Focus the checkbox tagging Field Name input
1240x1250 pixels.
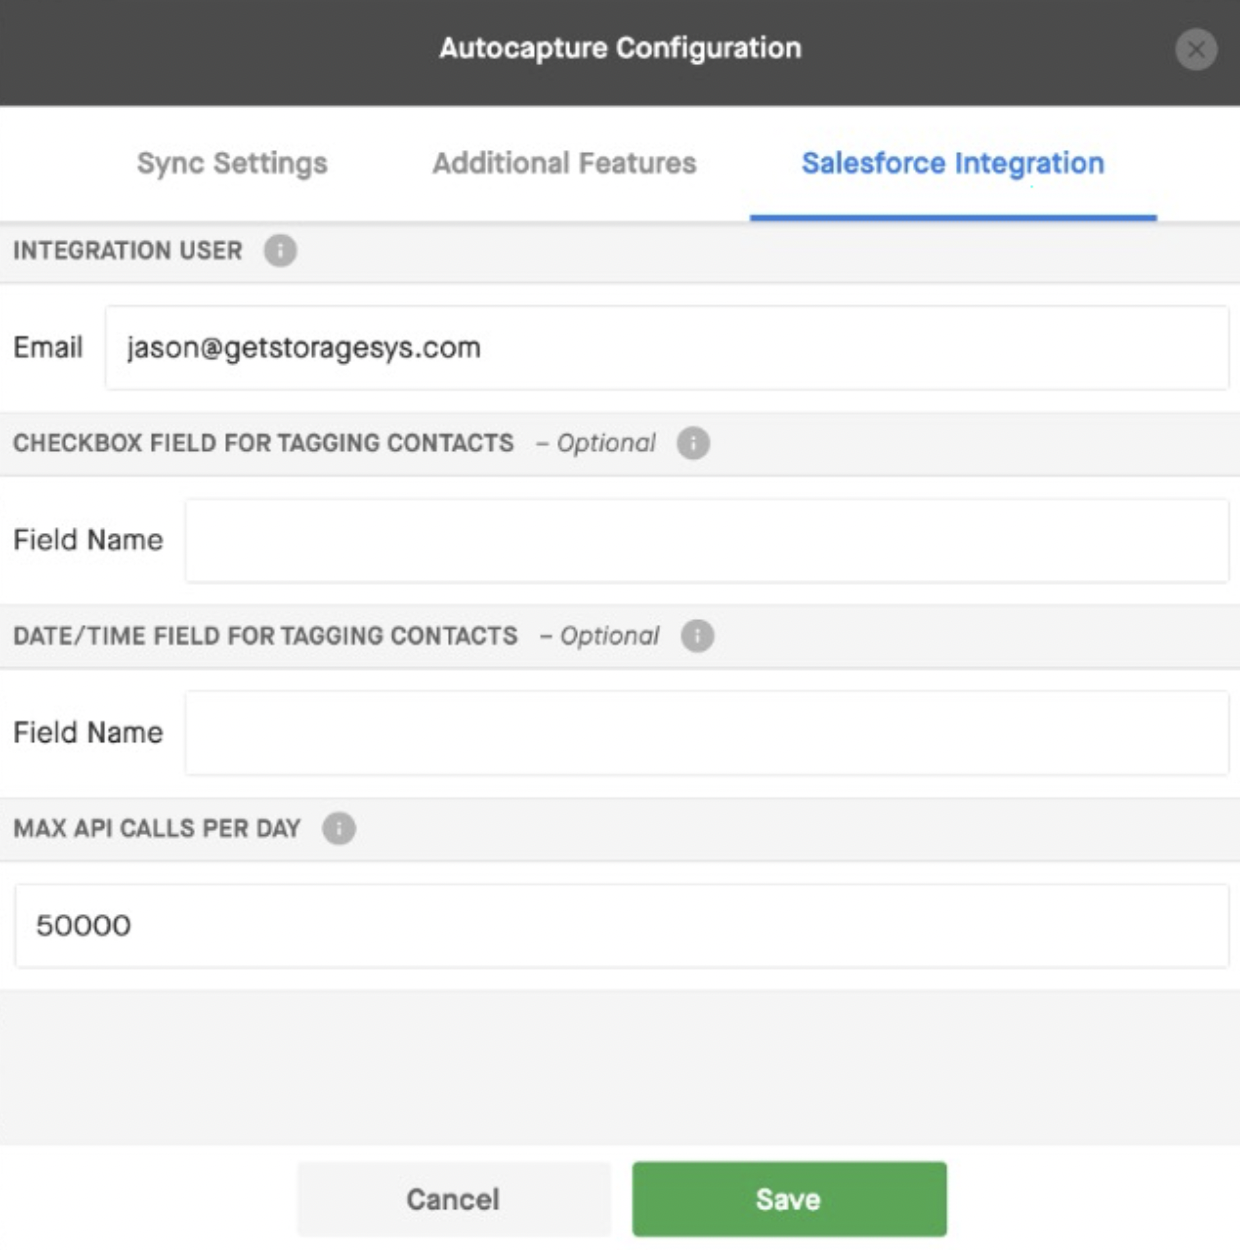(707, 541)
